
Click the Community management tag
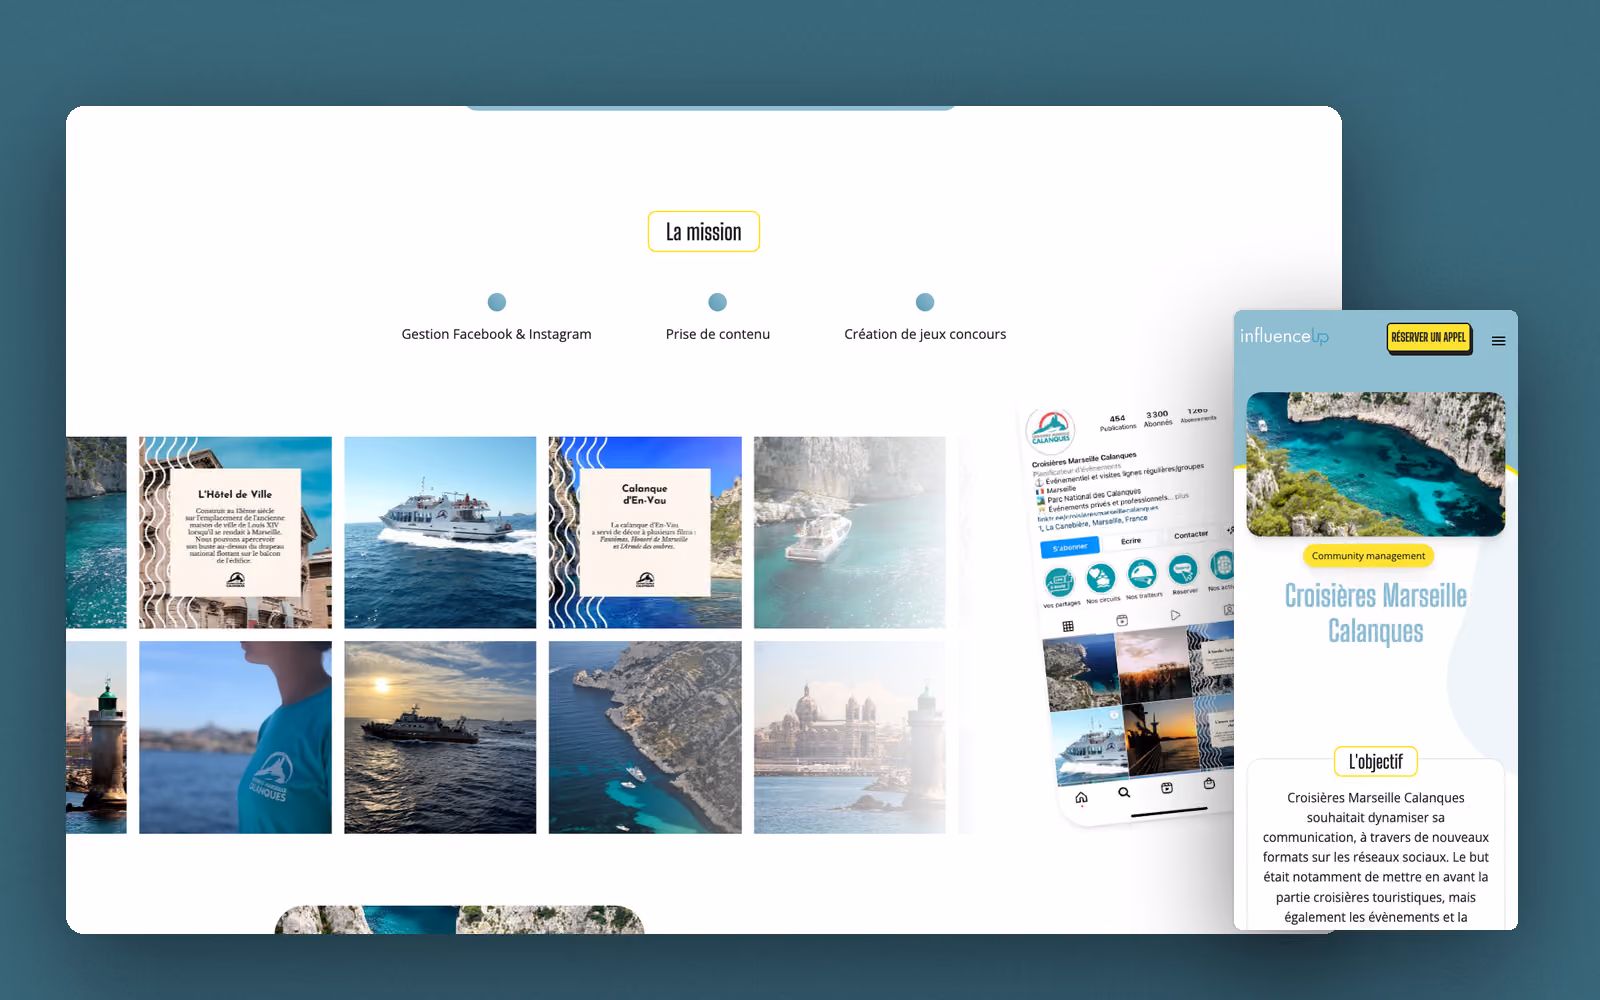click(x=1368, y=556)
